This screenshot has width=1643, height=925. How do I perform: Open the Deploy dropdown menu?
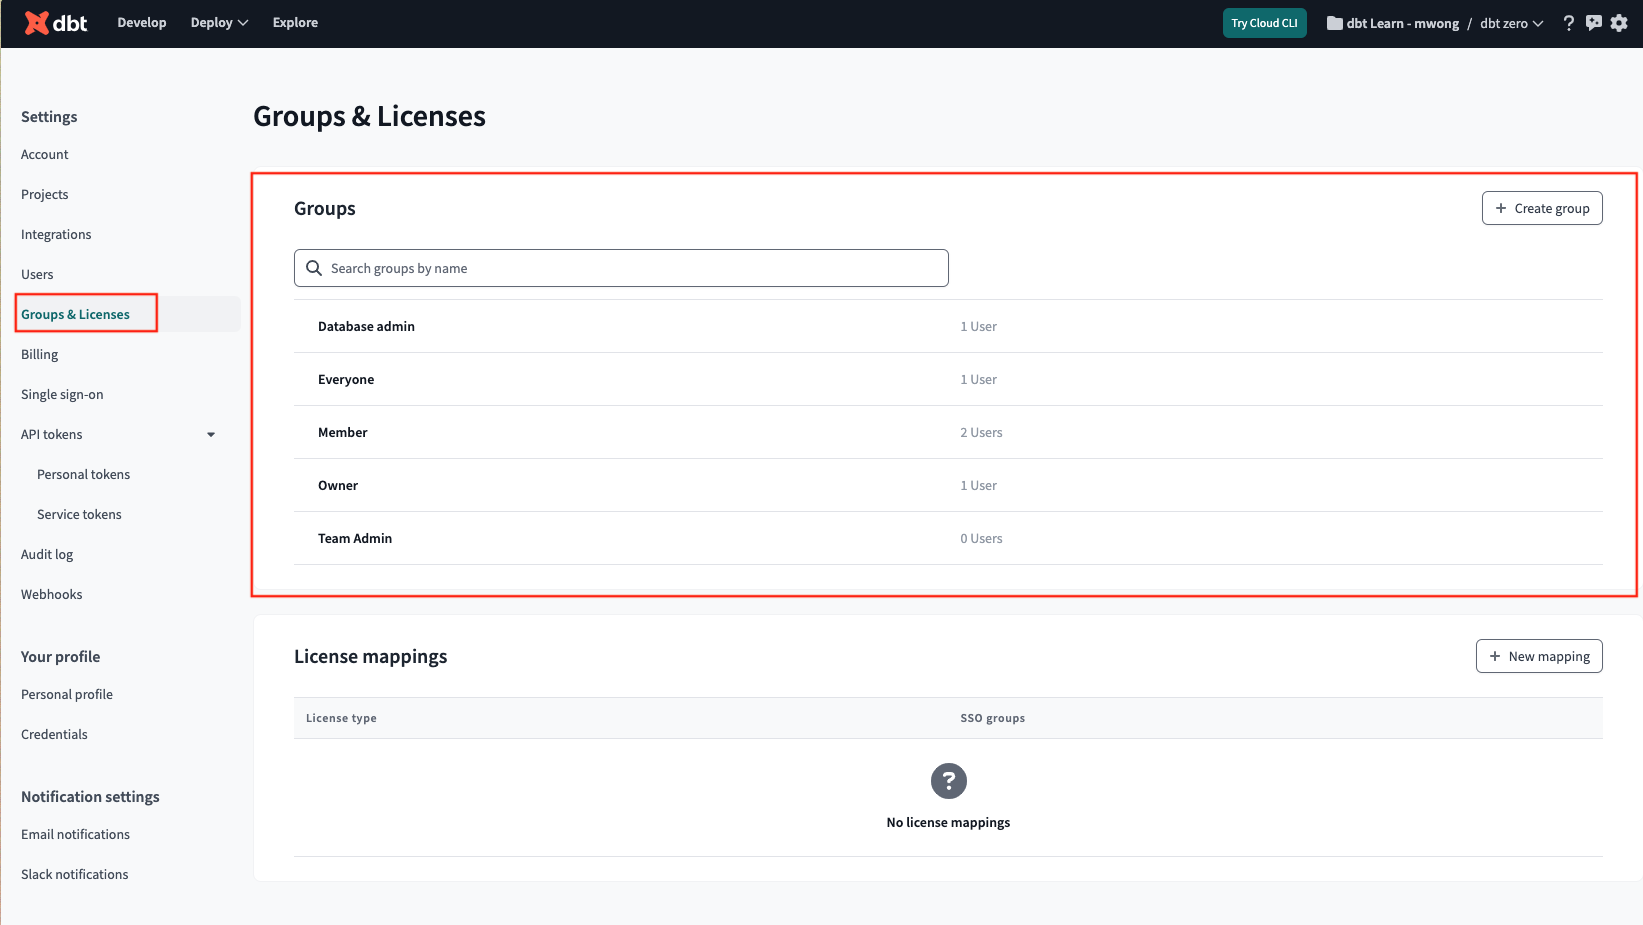[219, 23]
